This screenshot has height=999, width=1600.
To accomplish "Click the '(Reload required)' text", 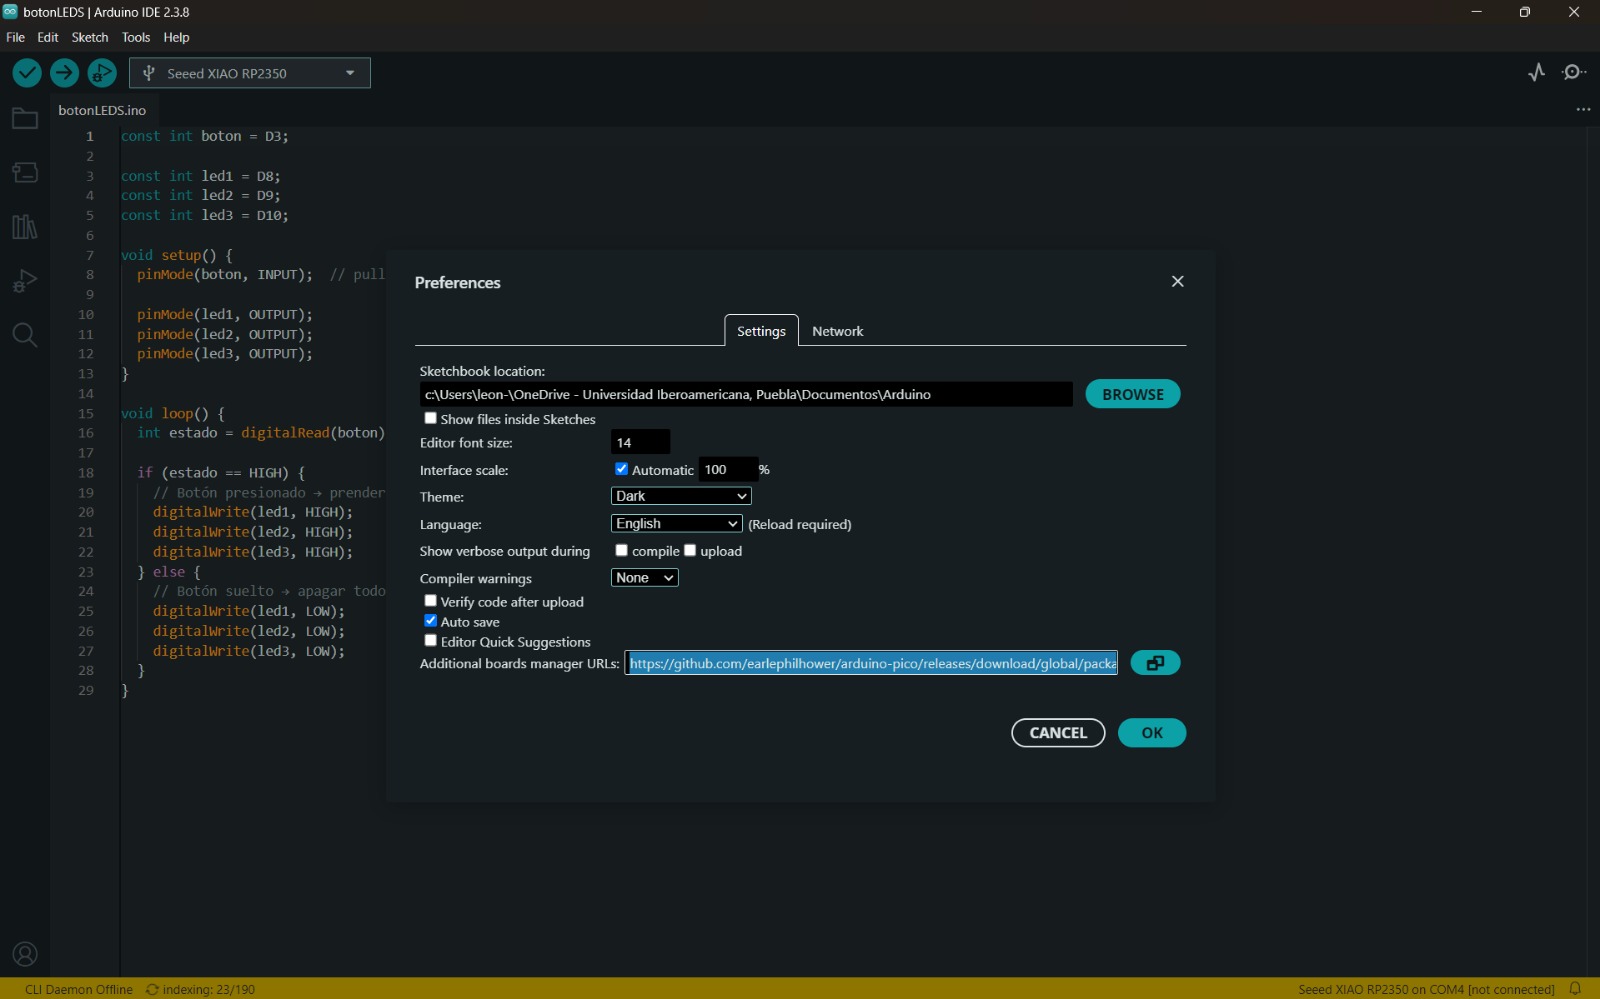I will [800, 524].
